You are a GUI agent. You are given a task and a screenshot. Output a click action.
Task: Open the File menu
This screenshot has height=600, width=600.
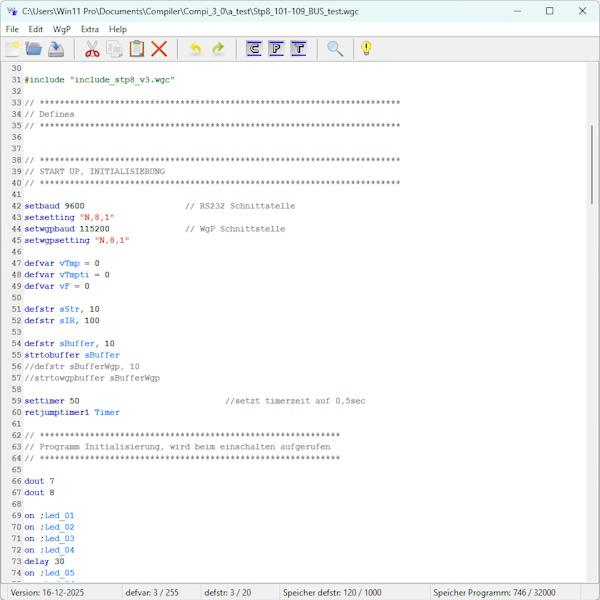point(12,29)
